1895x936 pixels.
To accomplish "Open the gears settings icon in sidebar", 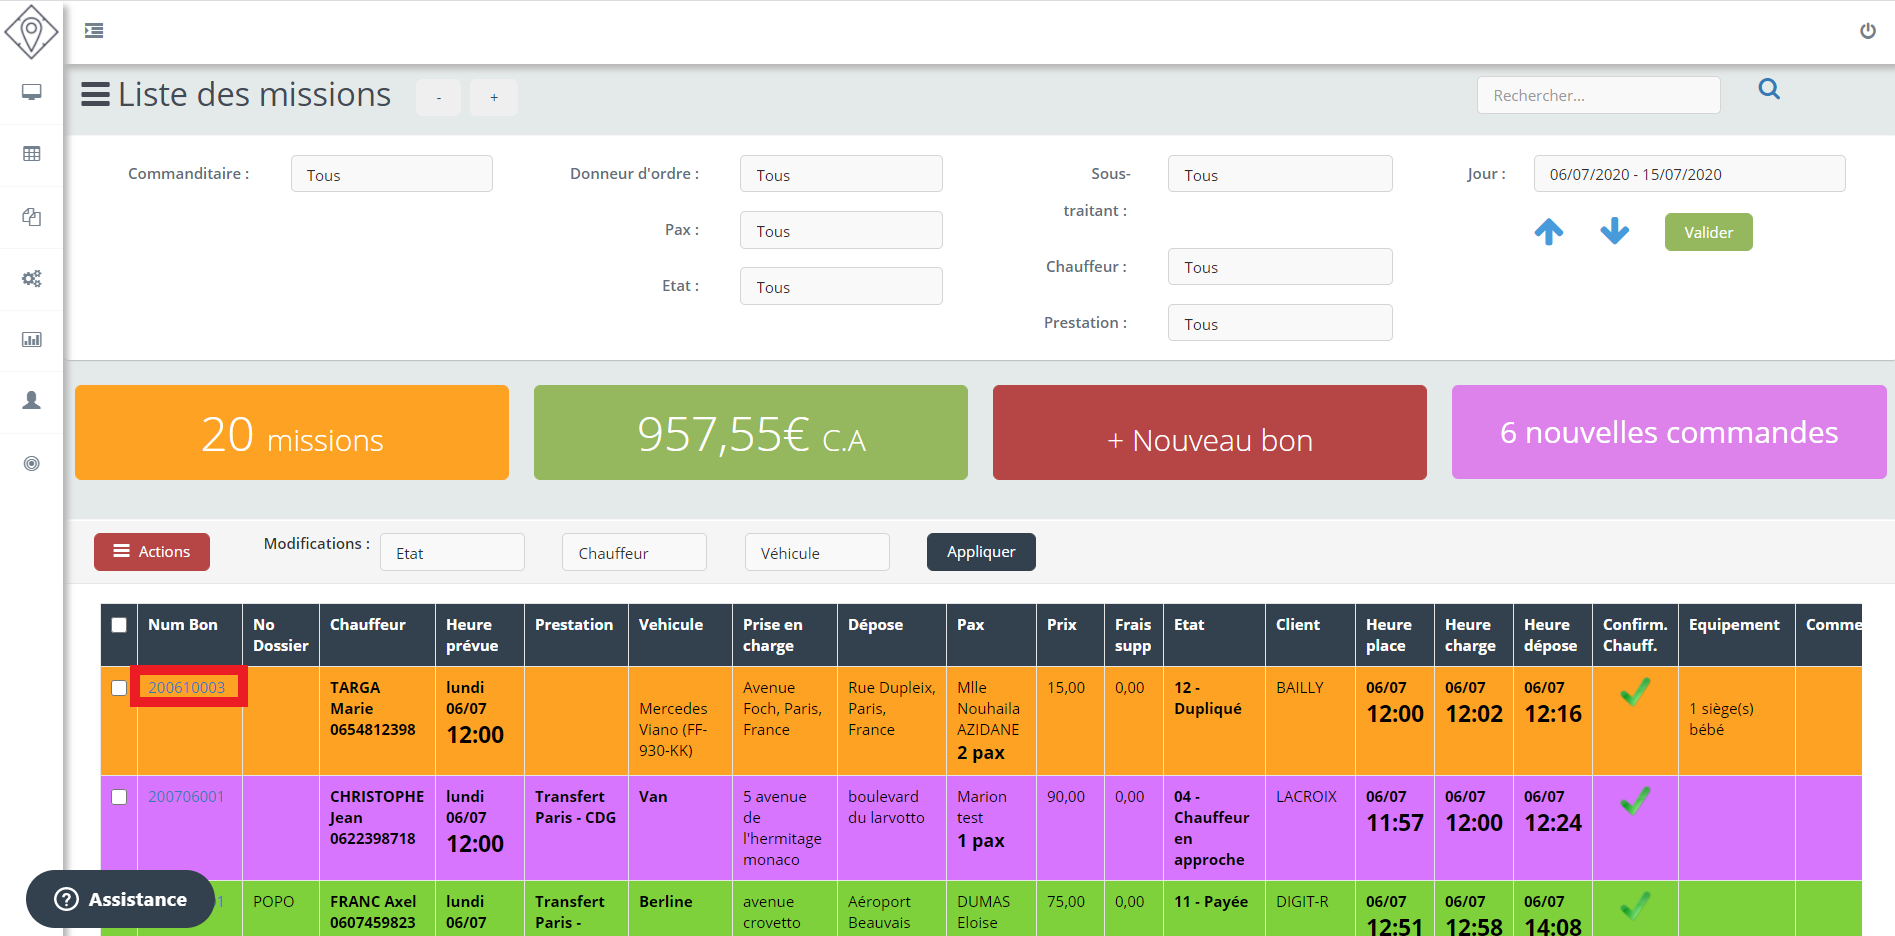I will click(x=32, y=278).
